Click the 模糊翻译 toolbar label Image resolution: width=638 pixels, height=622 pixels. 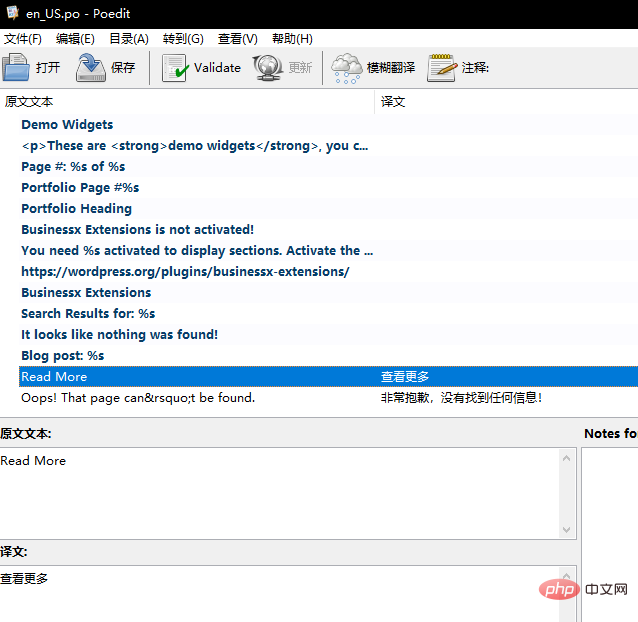tap(391, 68)
